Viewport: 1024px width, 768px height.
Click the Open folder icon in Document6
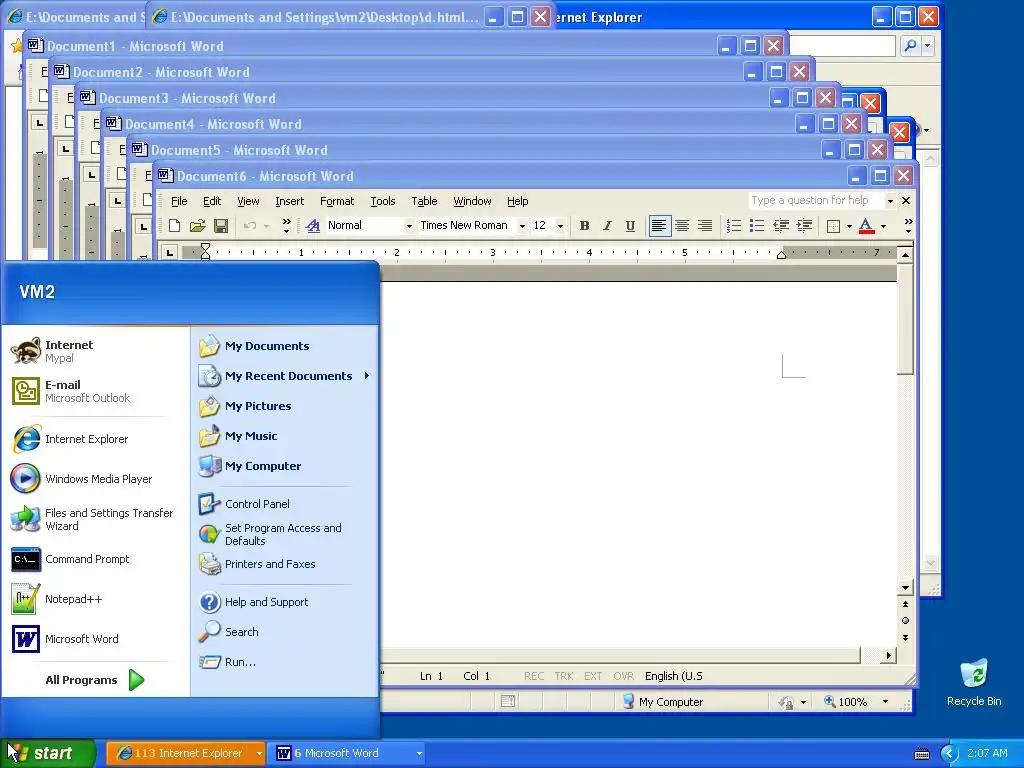(x=197, y=226)
